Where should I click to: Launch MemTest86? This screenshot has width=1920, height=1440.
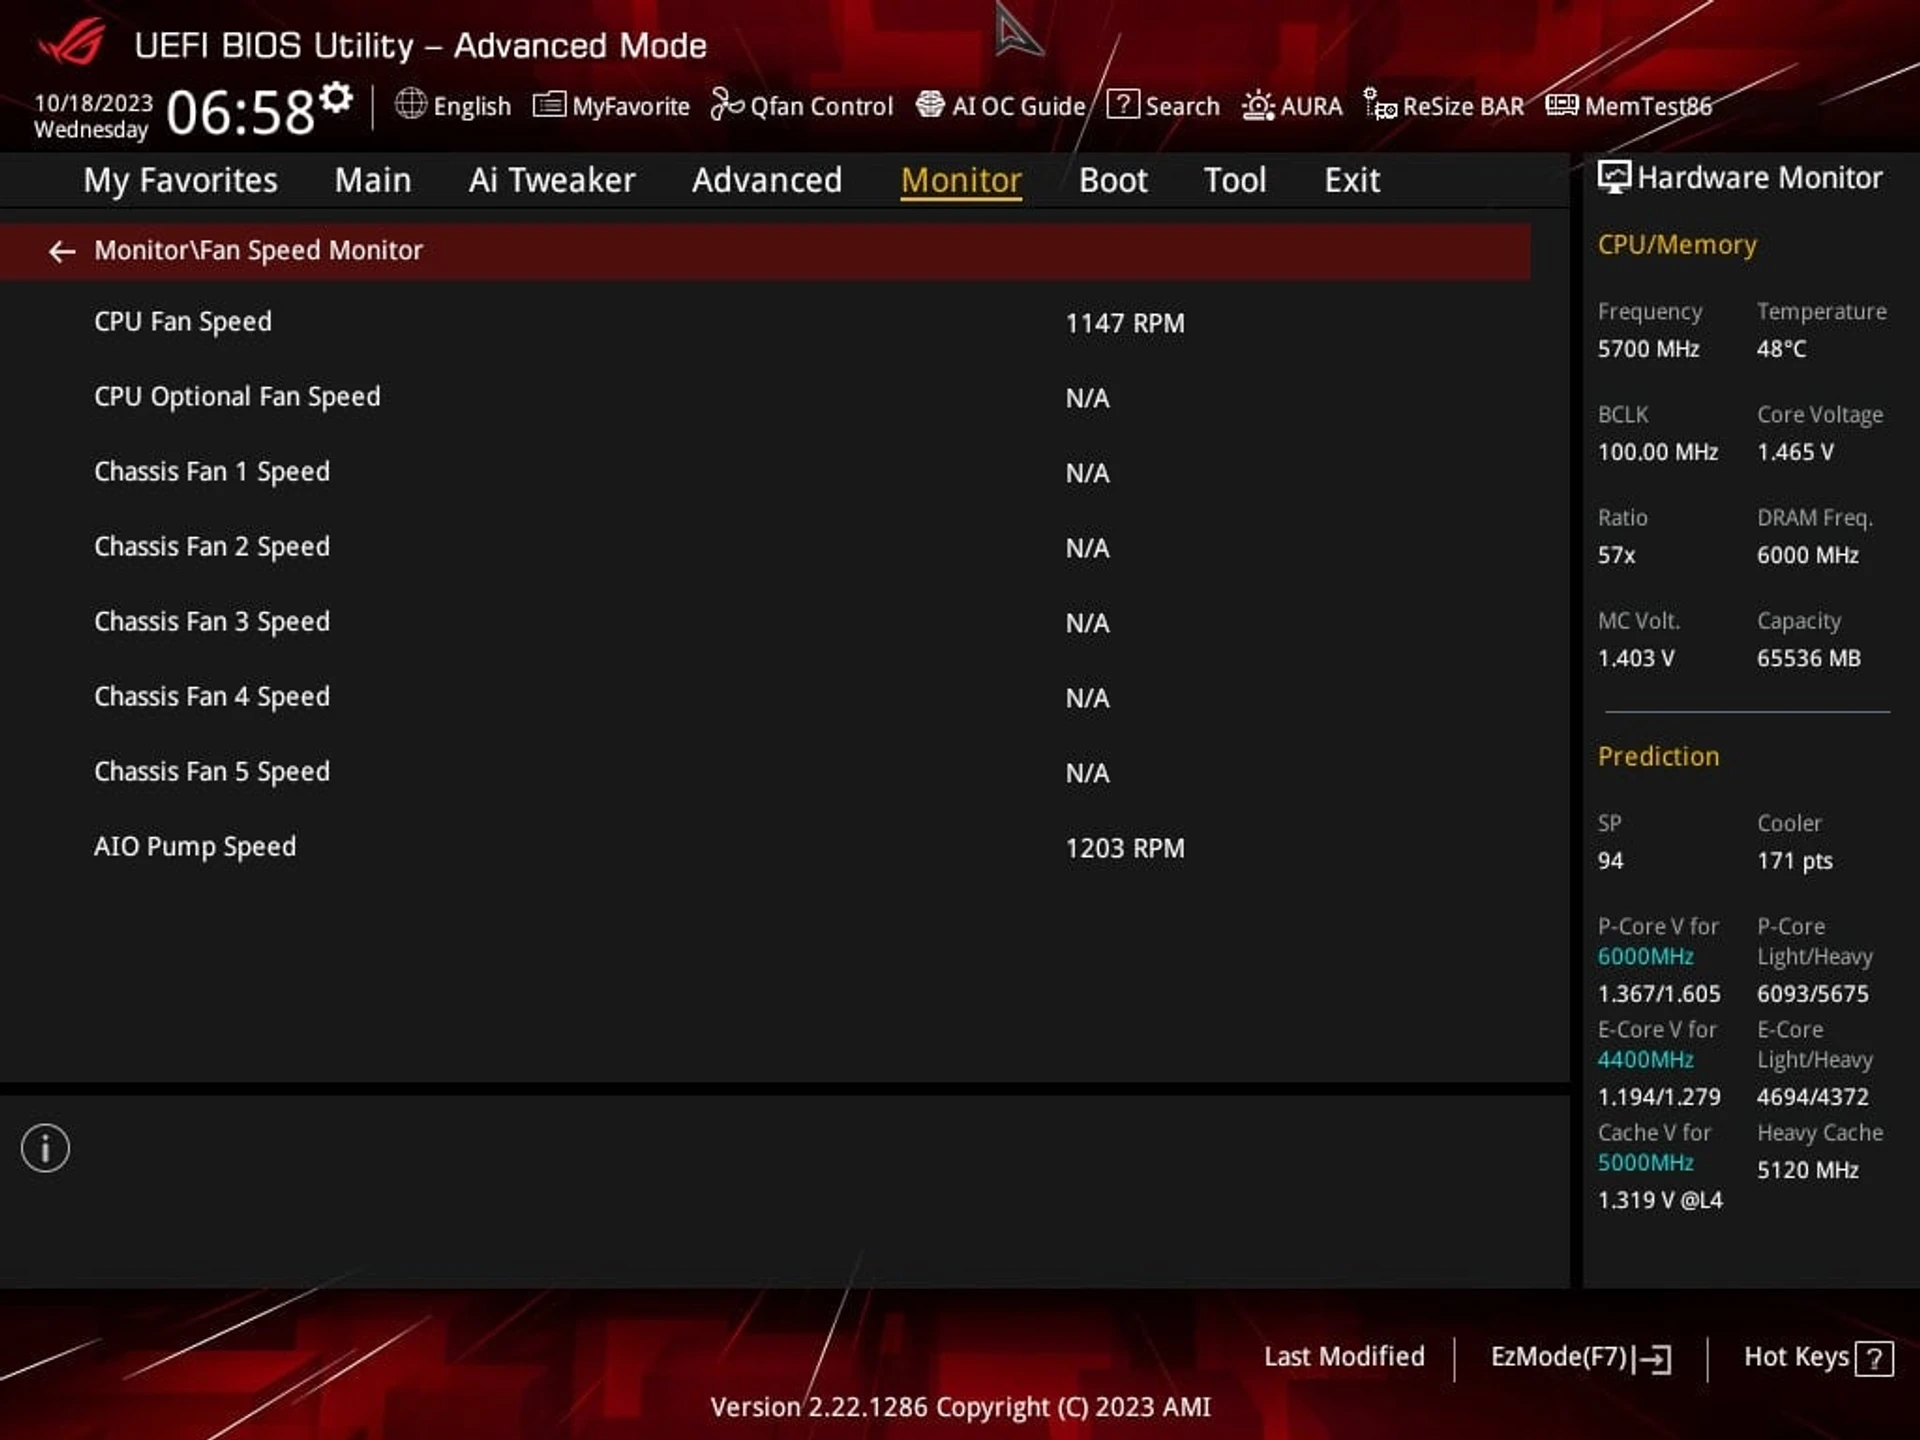[x=1648, y=106]
